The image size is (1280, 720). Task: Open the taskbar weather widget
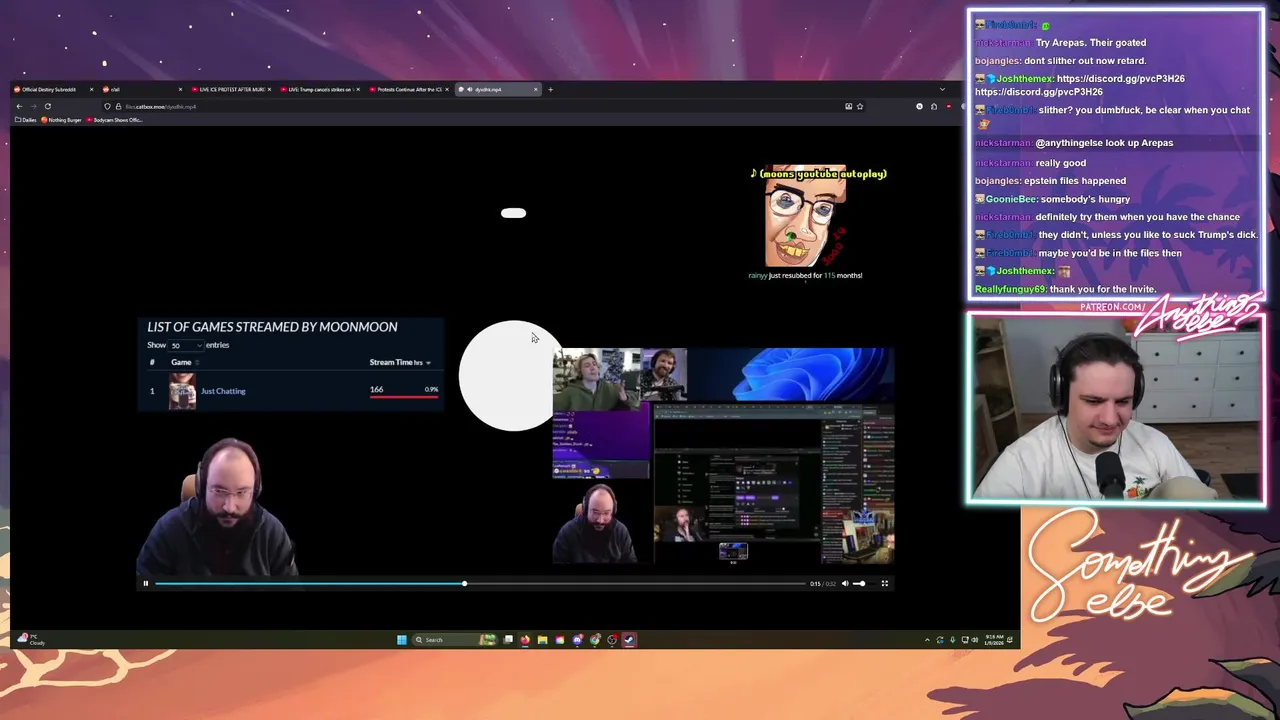click(x=30, y=640)
